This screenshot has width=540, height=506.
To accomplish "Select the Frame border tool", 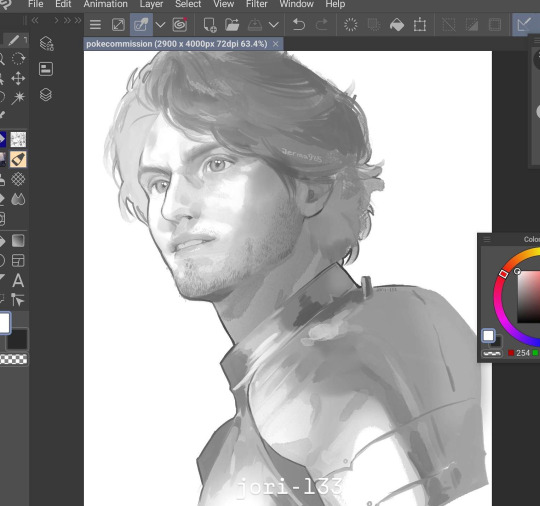I will [18, 260].
